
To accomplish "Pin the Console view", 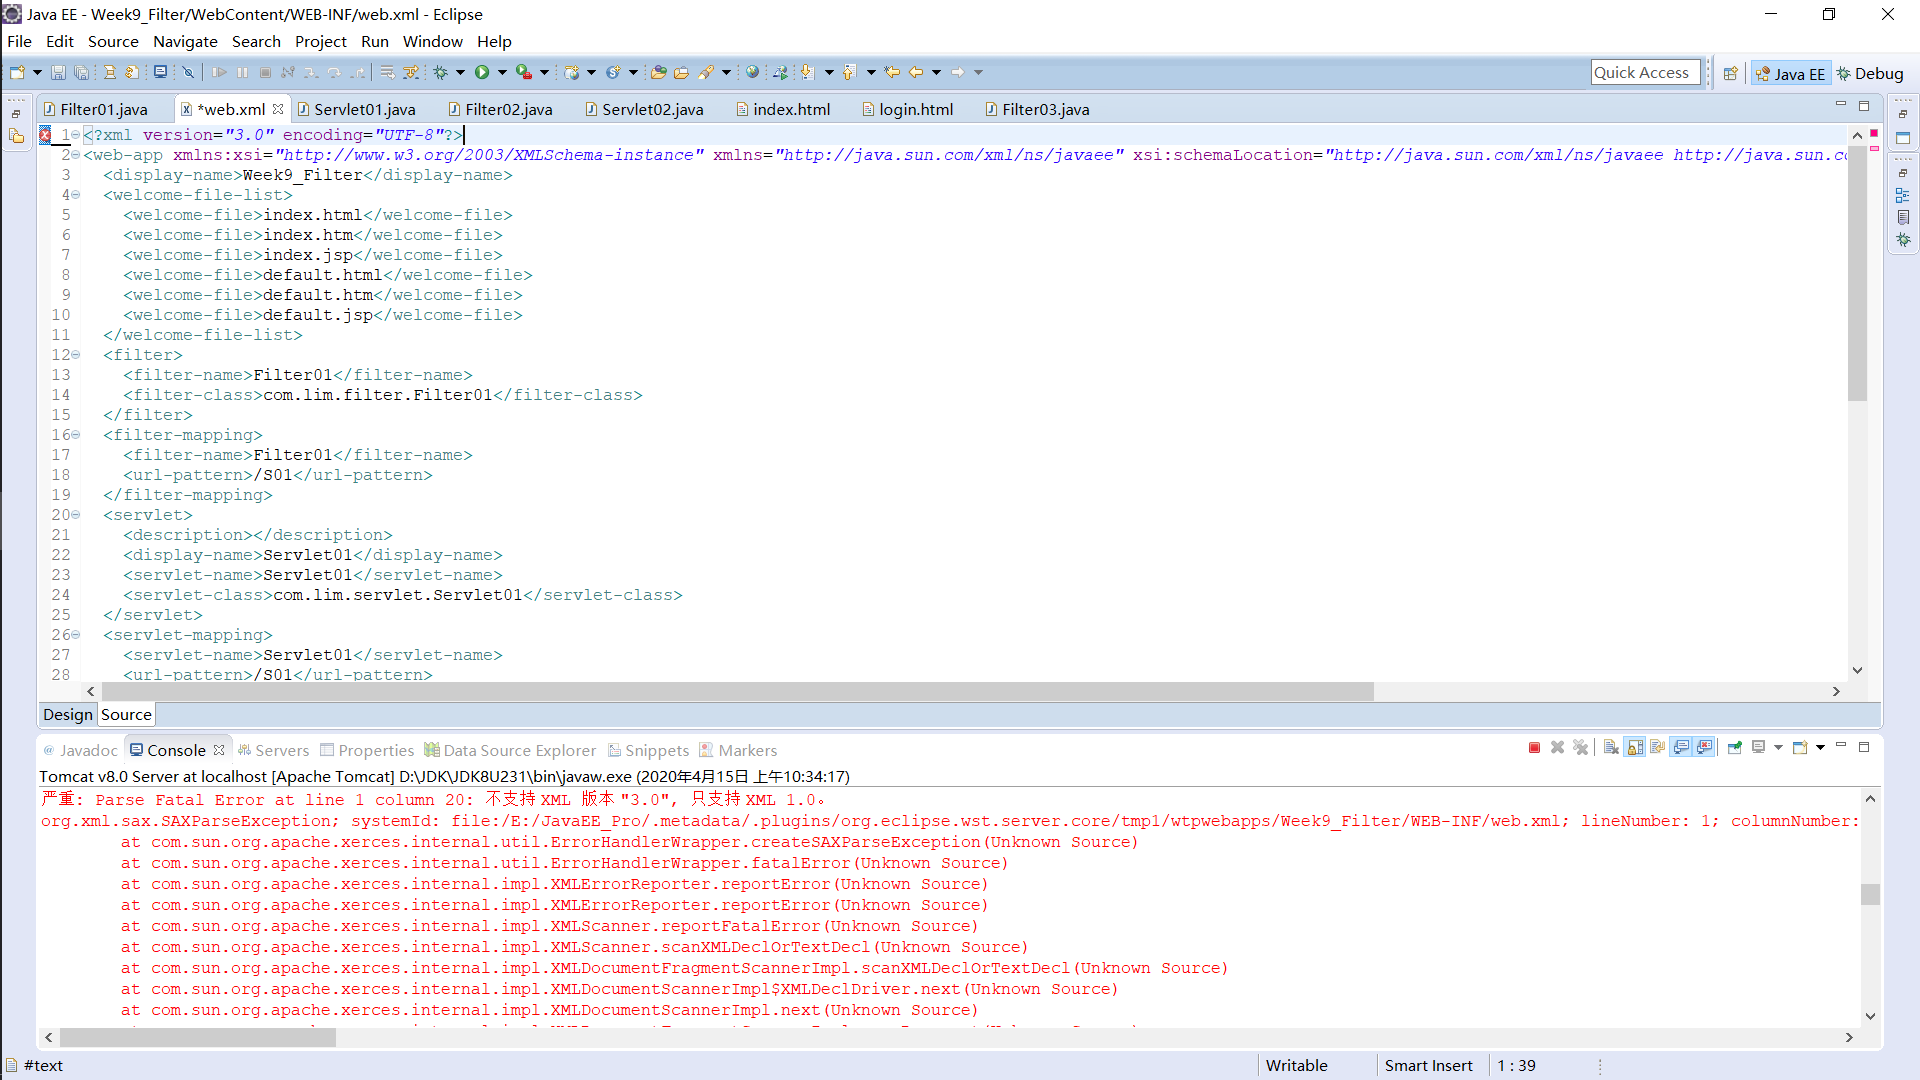I will pyautogui.click(x=1735, y=748).
